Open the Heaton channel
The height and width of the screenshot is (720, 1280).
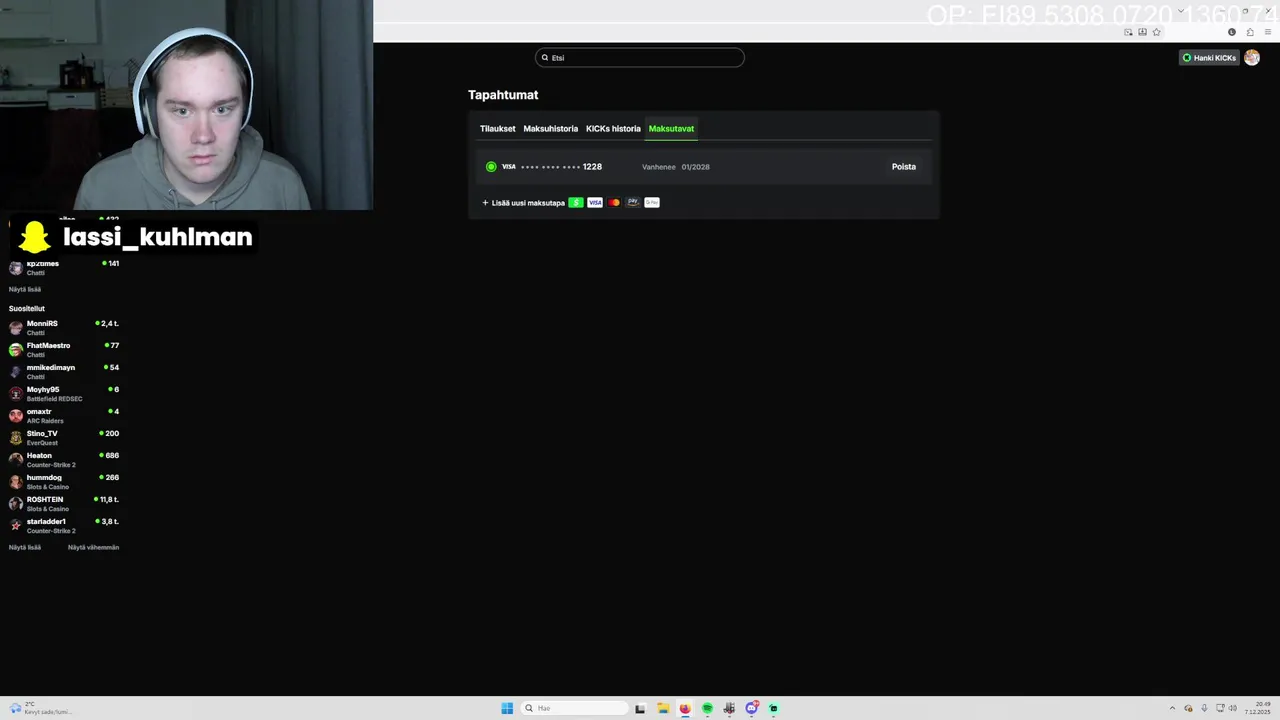[x=64, y=460]
